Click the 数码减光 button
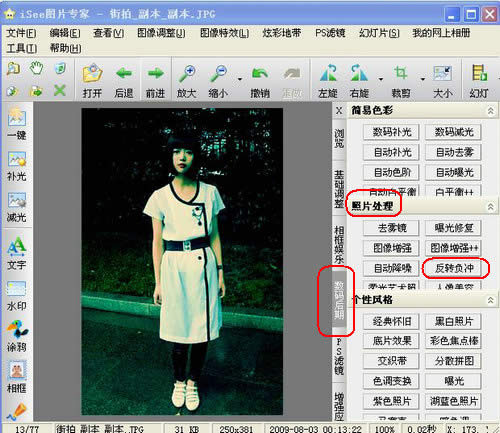This screenshot has height=433, width=500. 453,132
